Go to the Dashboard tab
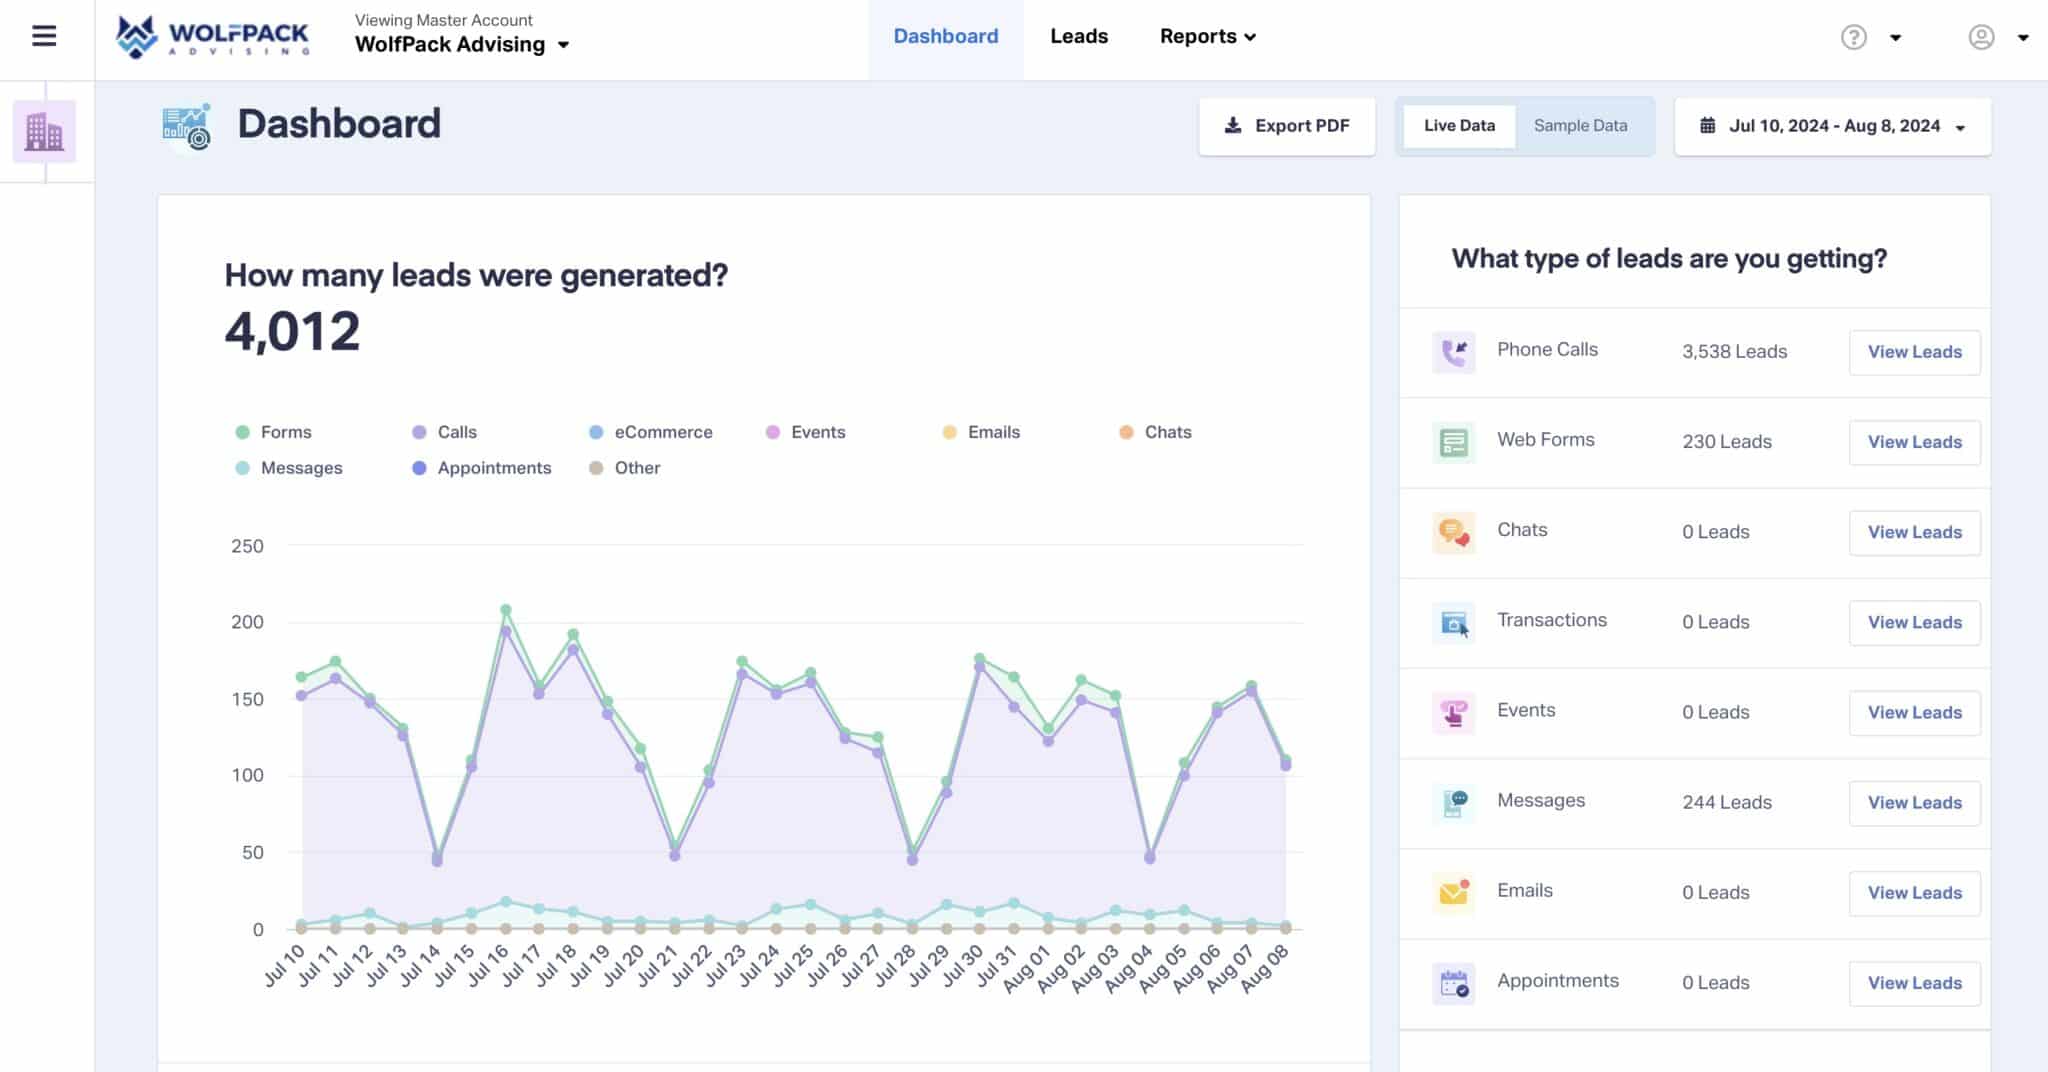2048x1072 pixels. click(945, 37)
